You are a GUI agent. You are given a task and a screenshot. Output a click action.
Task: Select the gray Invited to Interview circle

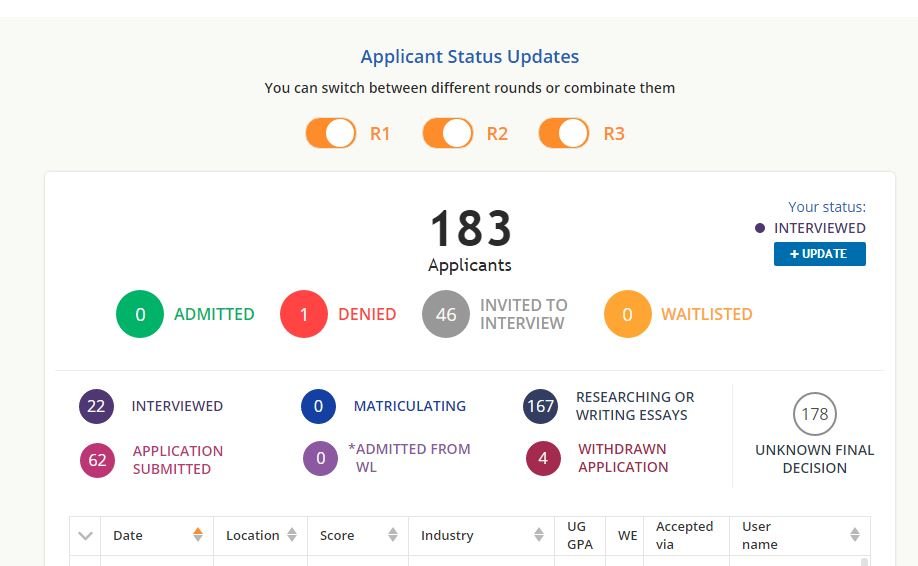(x=446, y=314)
